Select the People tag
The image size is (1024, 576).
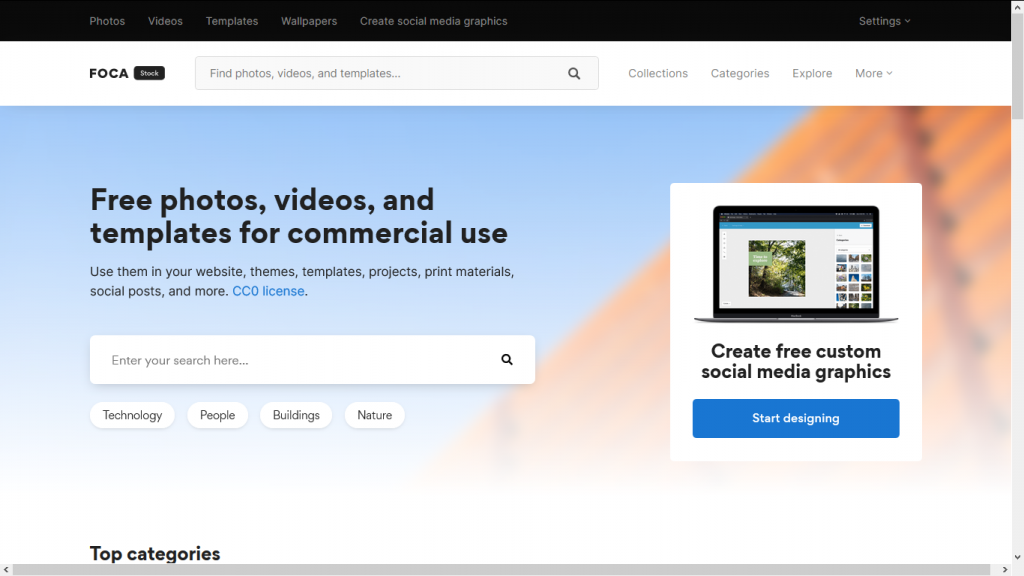click(217, 415)
